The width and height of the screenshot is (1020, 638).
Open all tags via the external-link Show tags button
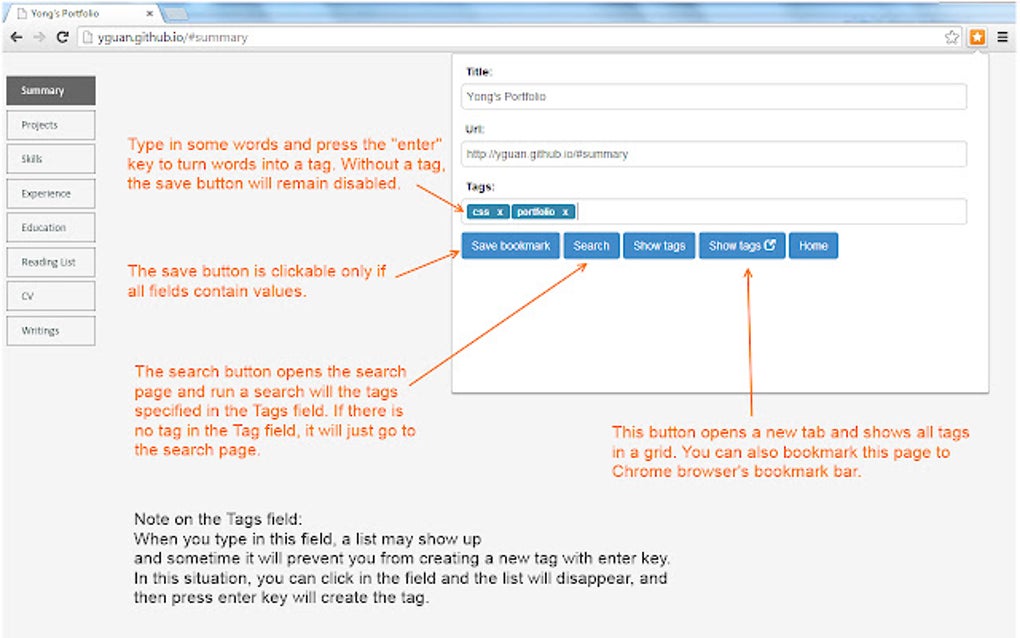[x=741, y=245]
